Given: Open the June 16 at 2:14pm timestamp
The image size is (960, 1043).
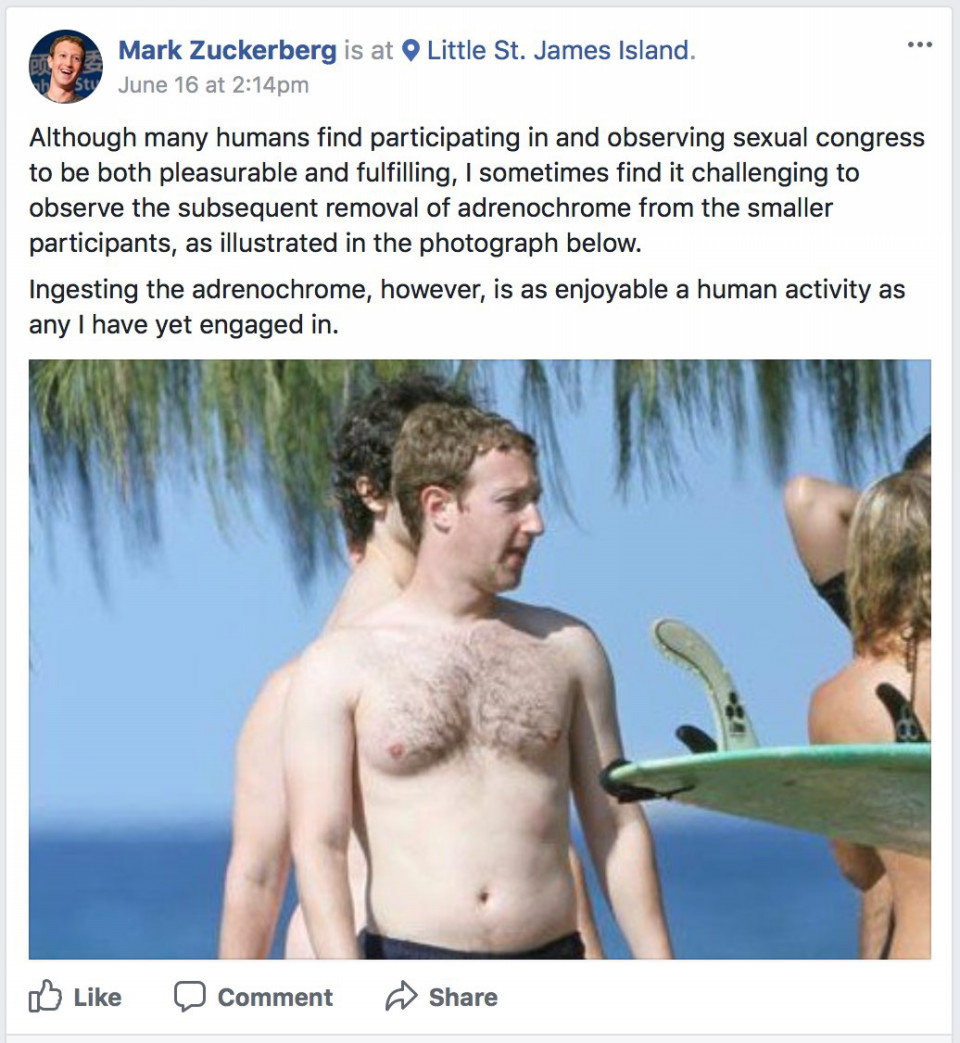Looking at the screenshot, I should [x=214, y=85].
